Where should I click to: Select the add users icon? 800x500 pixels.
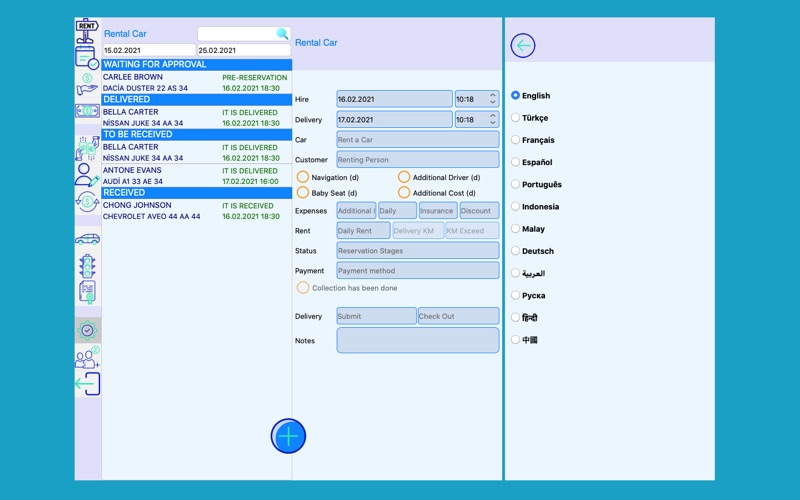(87, 357)
